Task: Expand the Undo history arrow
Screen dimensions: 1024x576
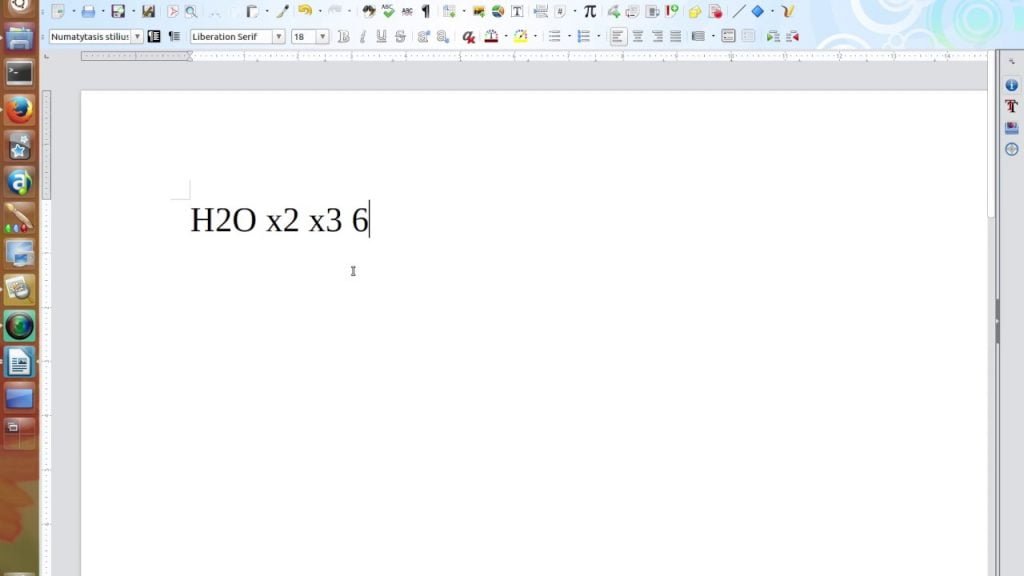Action: pos(319,11)
